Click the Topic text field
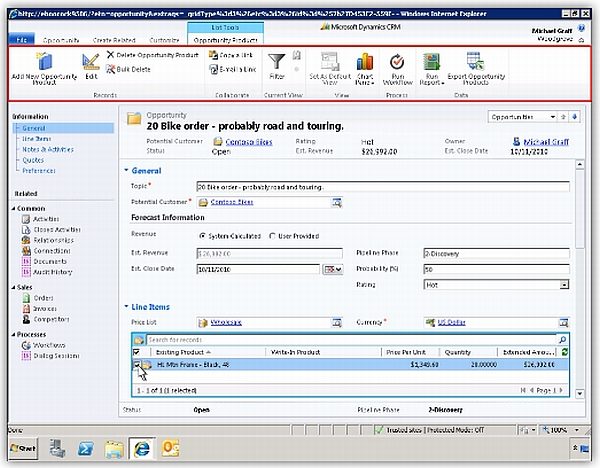This screenshot has width=600, height=468. pyautogui.click(x=382, y=186)
